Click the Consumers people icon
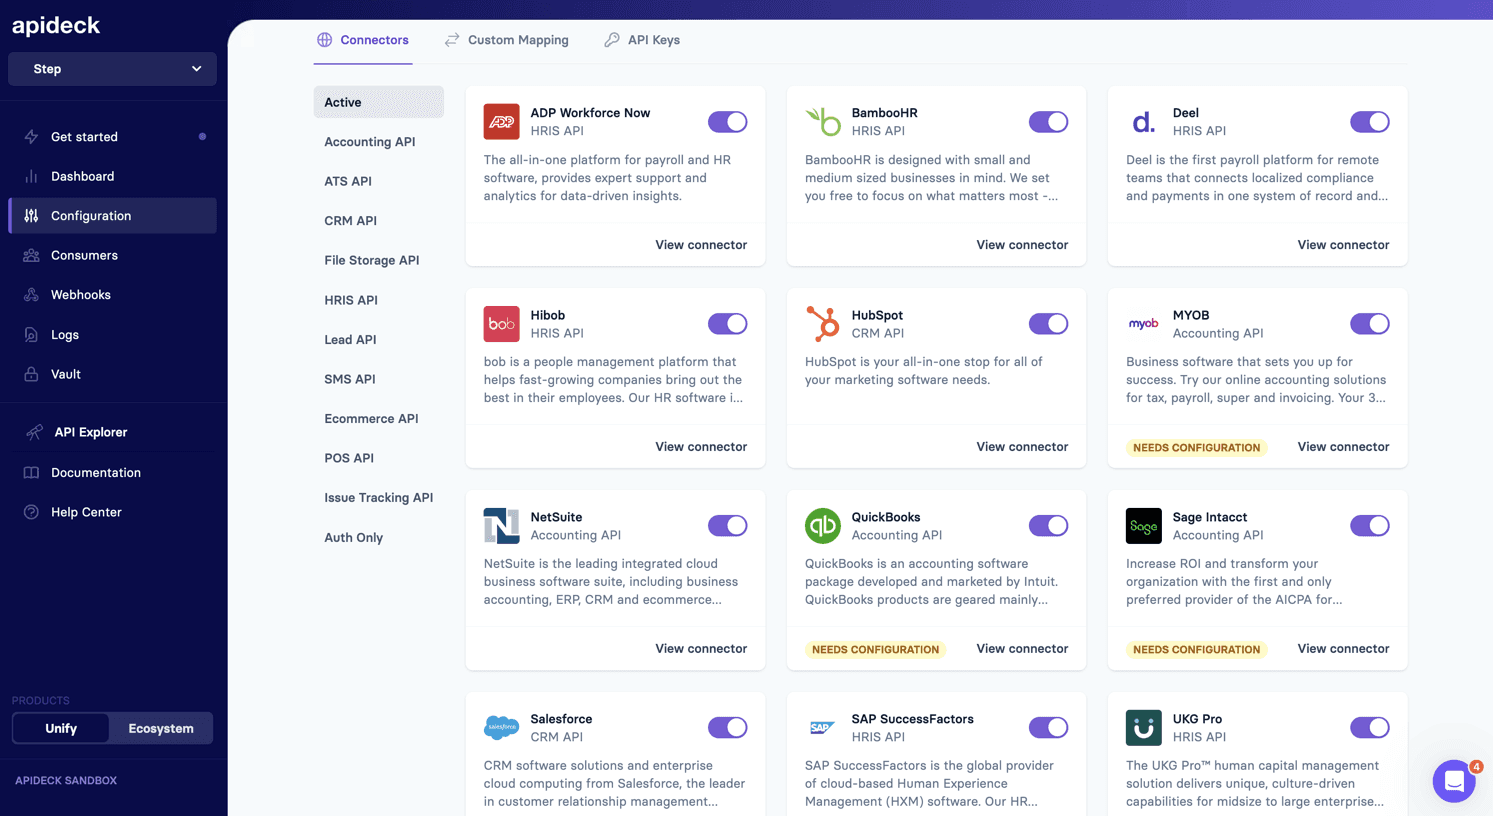 31,255
